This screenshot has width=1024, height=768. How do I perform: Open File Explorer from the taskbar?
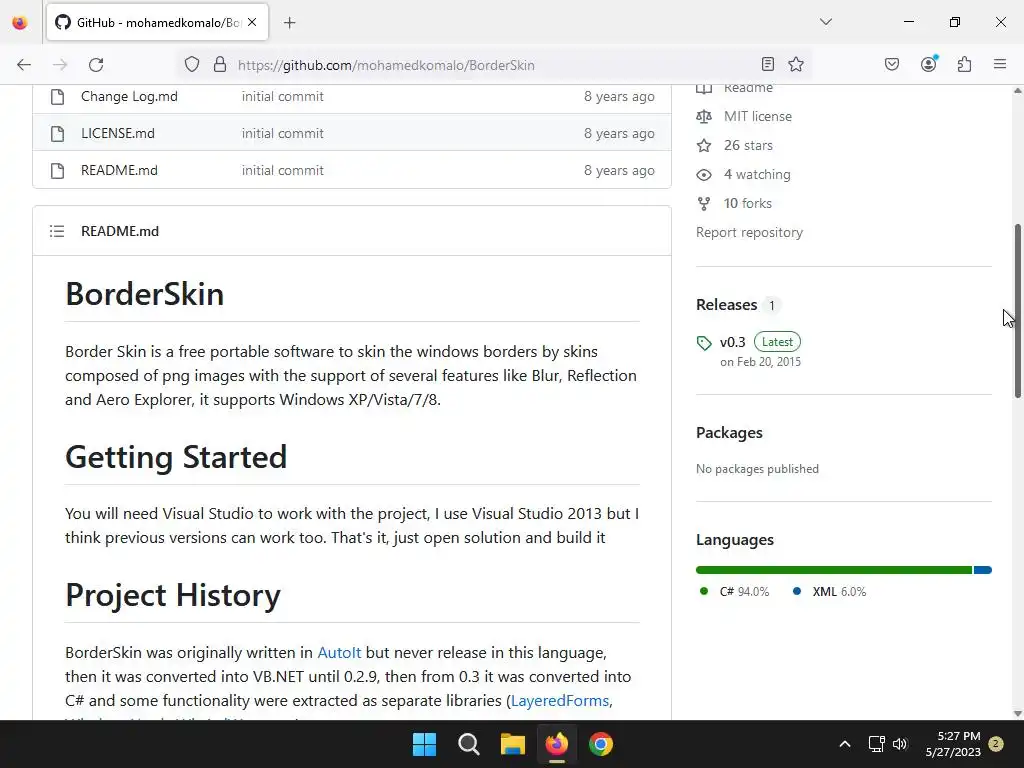coord(513,744)
